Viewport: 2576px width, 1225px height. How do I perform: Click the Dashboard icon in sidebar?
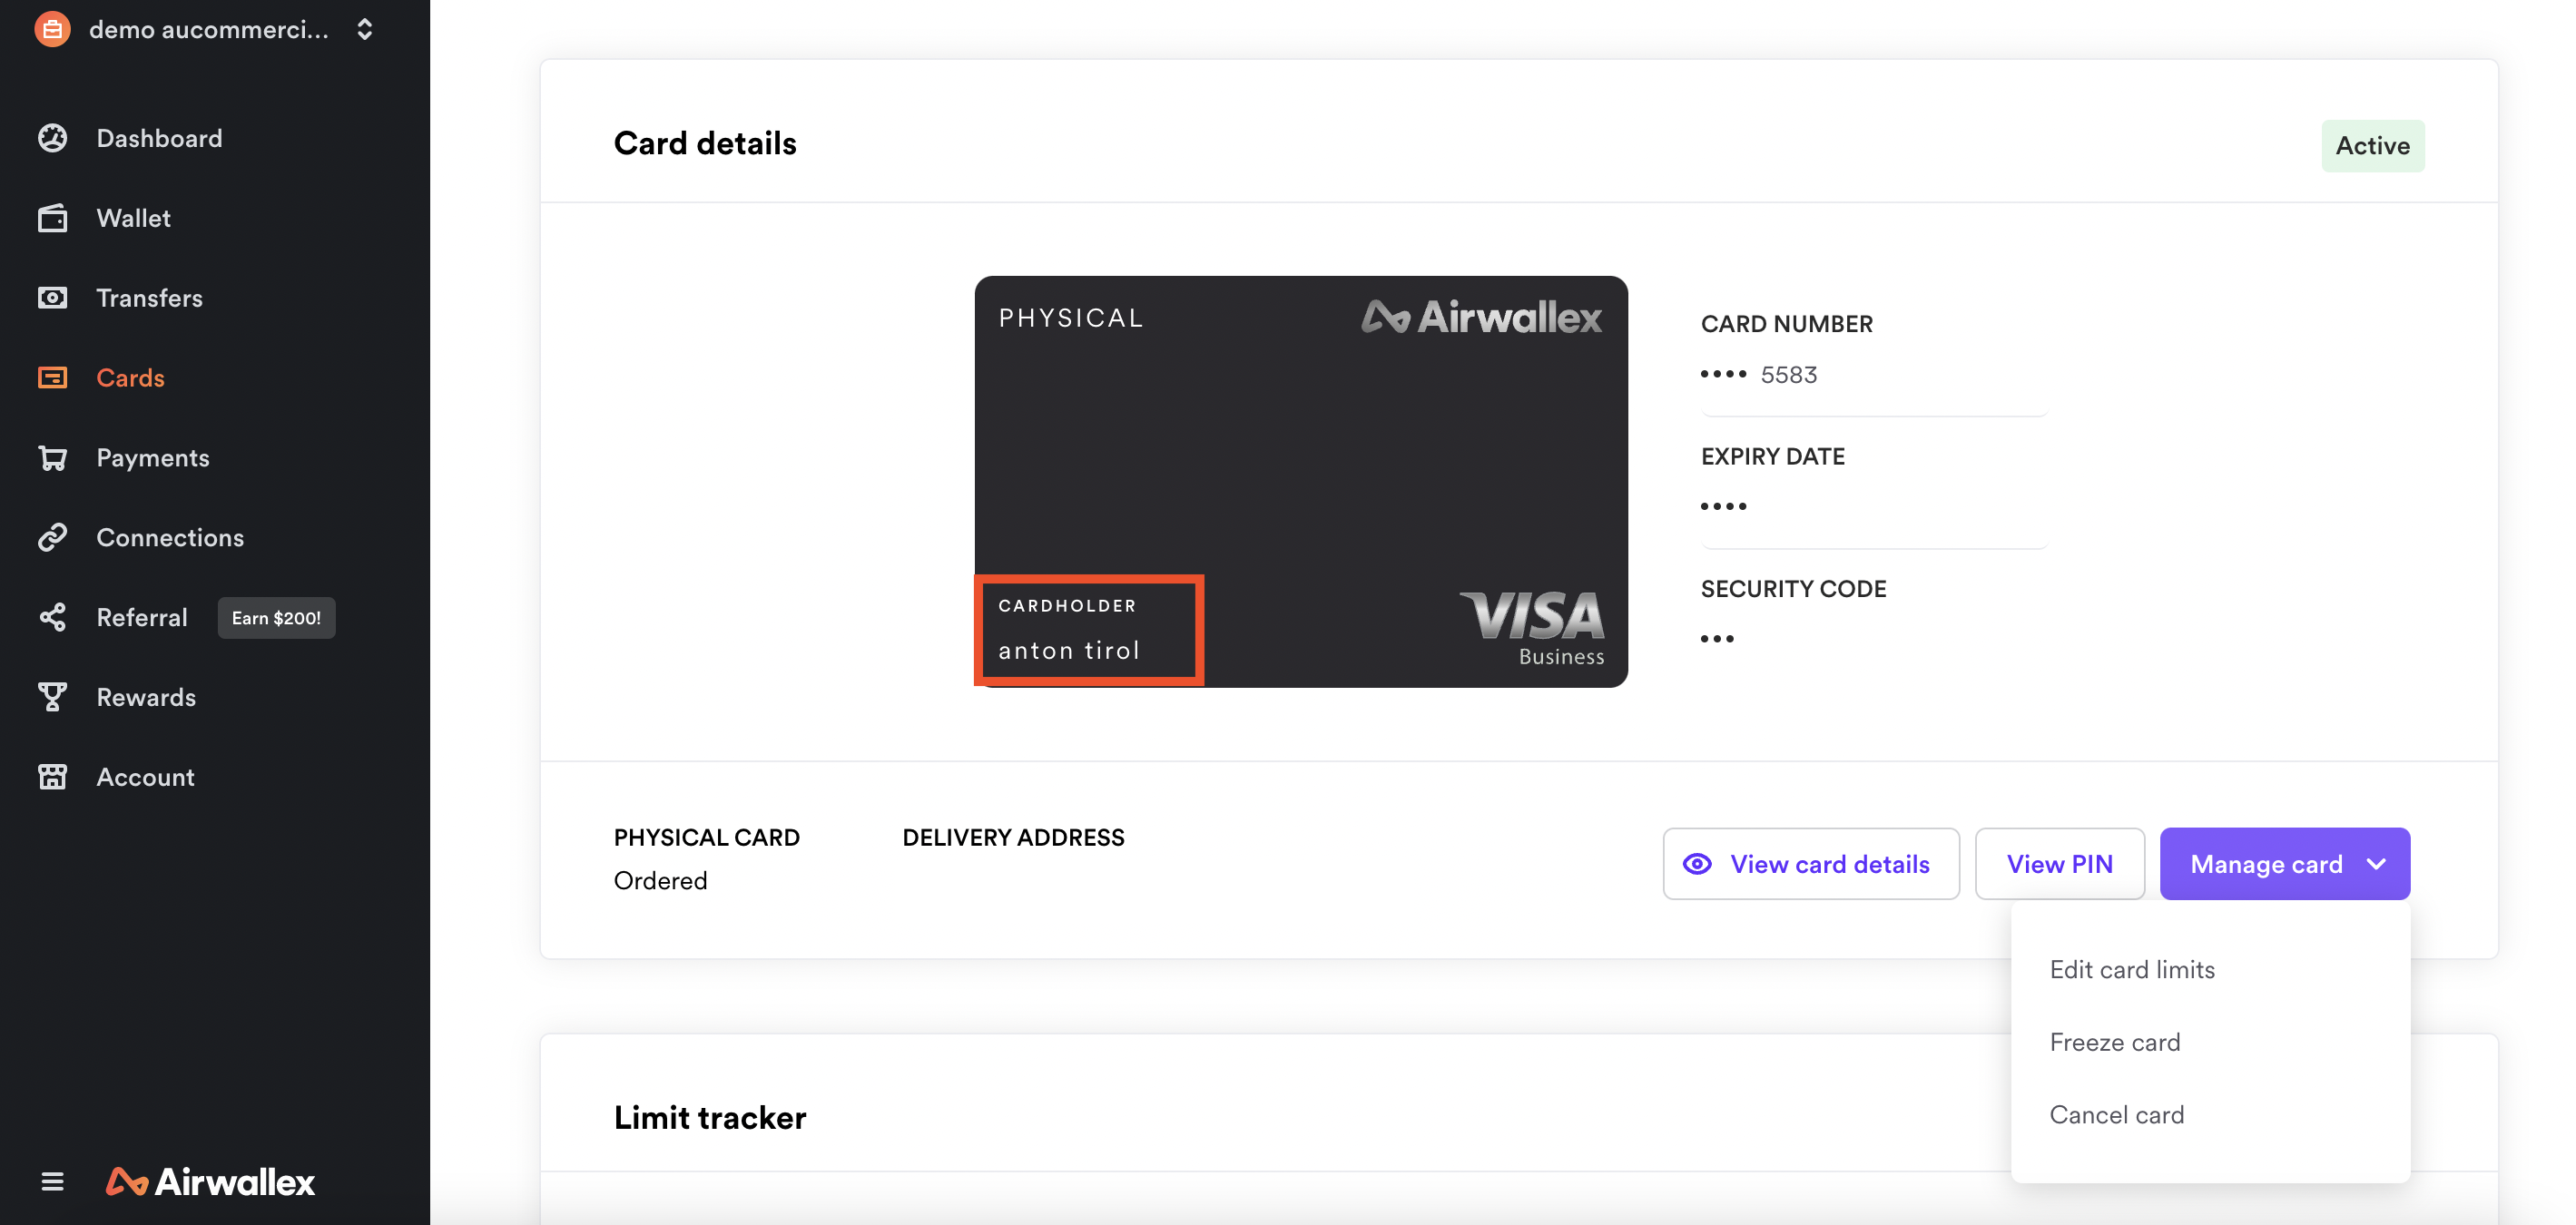click(53, 136)
